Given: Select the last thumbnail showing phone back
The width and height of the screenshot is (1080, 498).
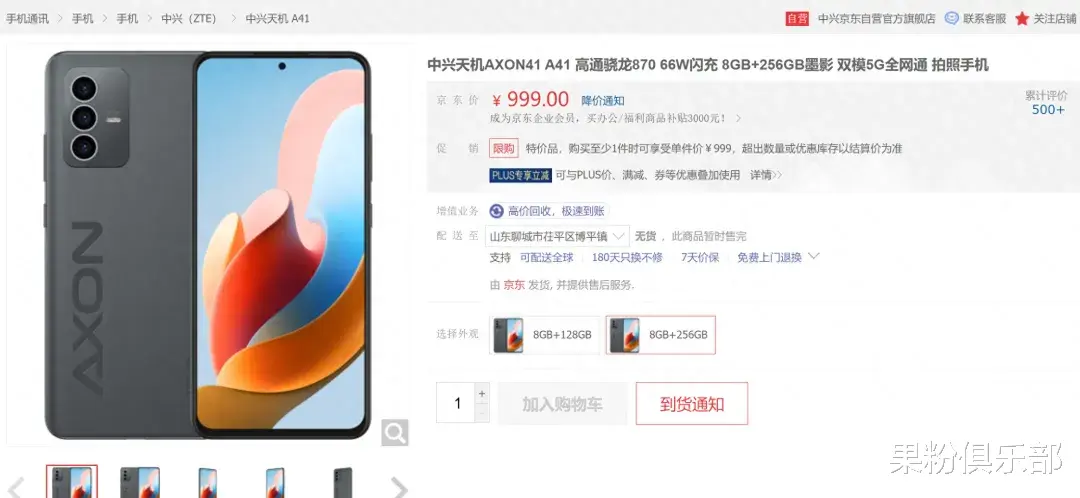Looking at the screenshot, I should [342, 482].
